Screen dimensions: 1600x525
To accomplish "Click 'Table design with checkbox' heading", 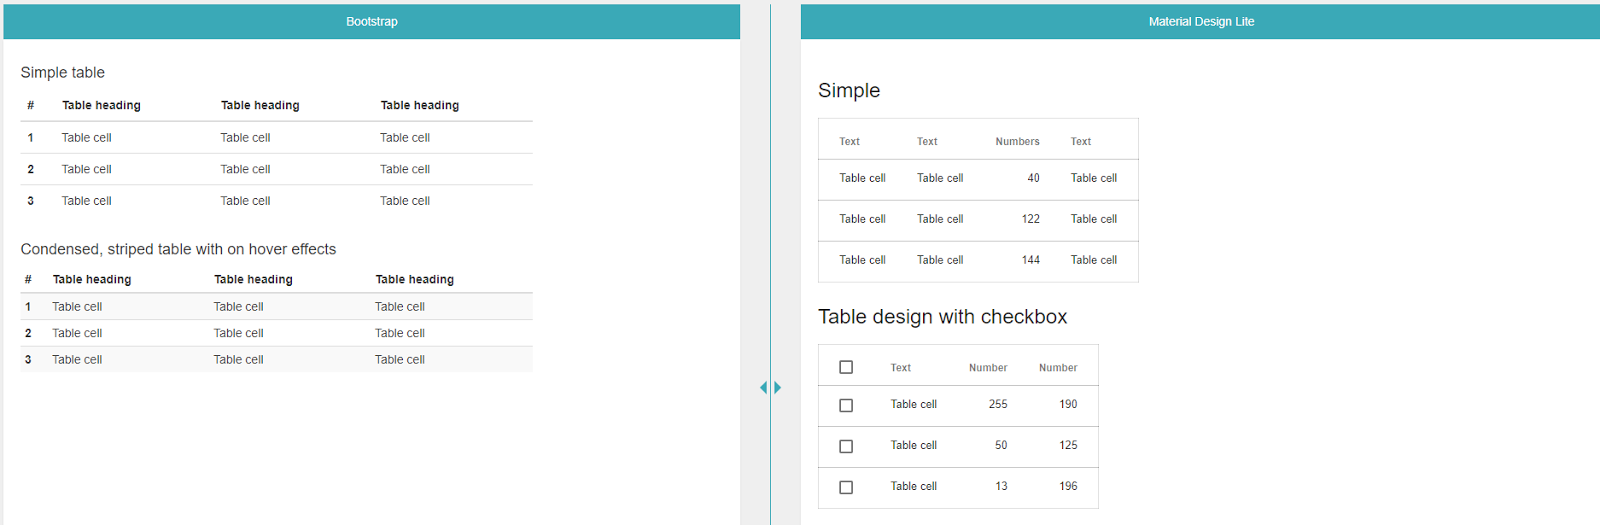I will tap(942, 317).
